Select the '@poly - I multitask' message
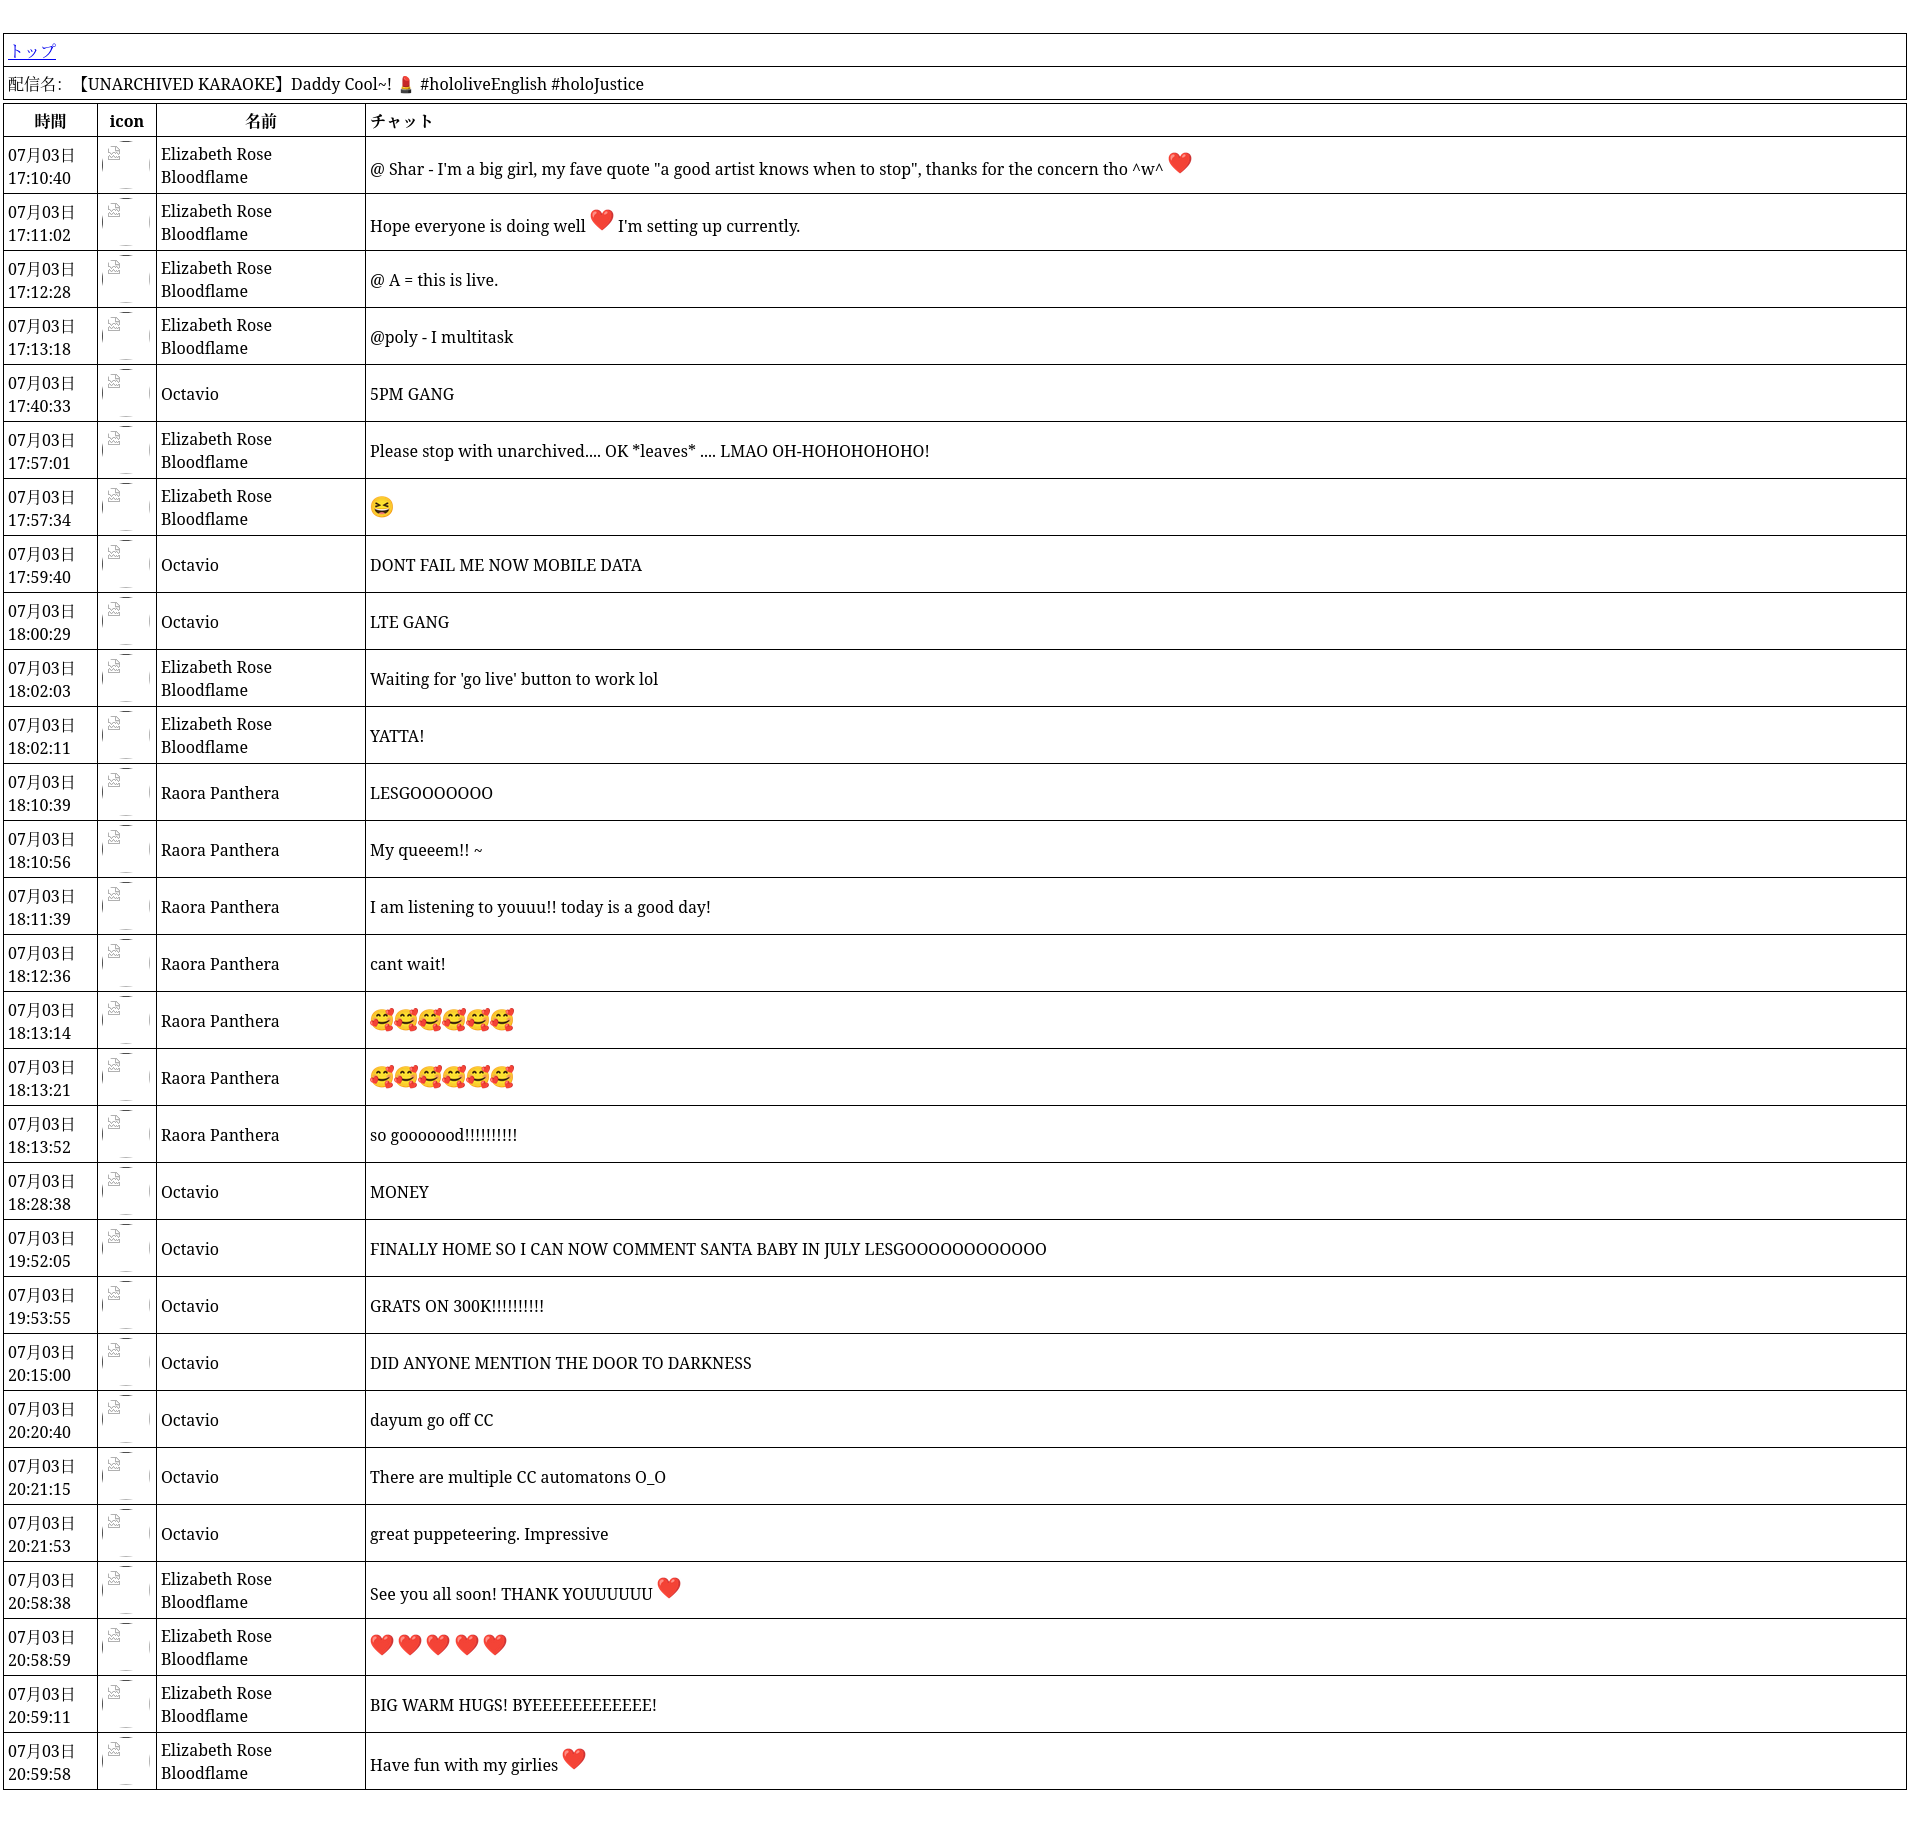Screen dimensions: 1914x1821 coord(441,337)
